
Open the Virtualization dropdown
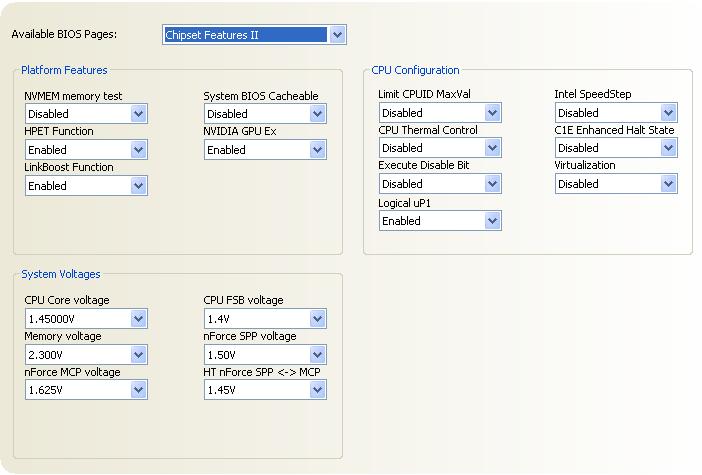coord(668,184)
